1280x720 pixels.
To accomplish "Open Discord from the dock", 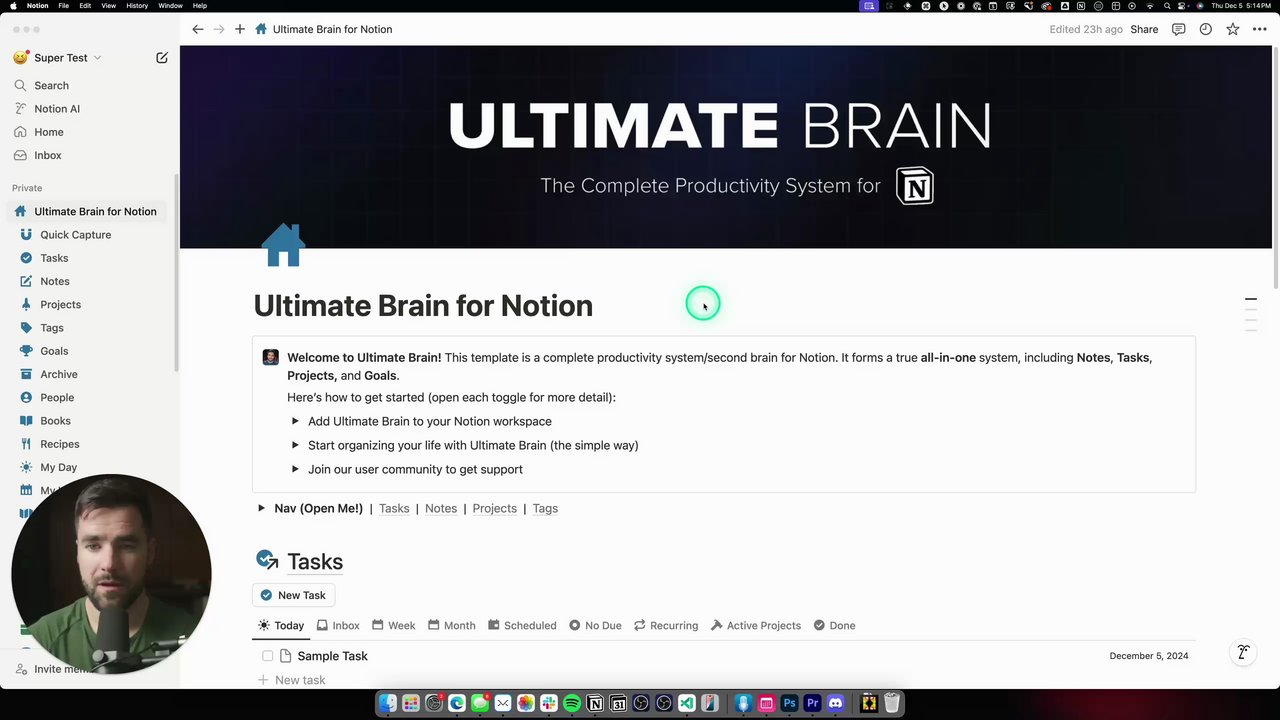I will [x=835, y=704].
